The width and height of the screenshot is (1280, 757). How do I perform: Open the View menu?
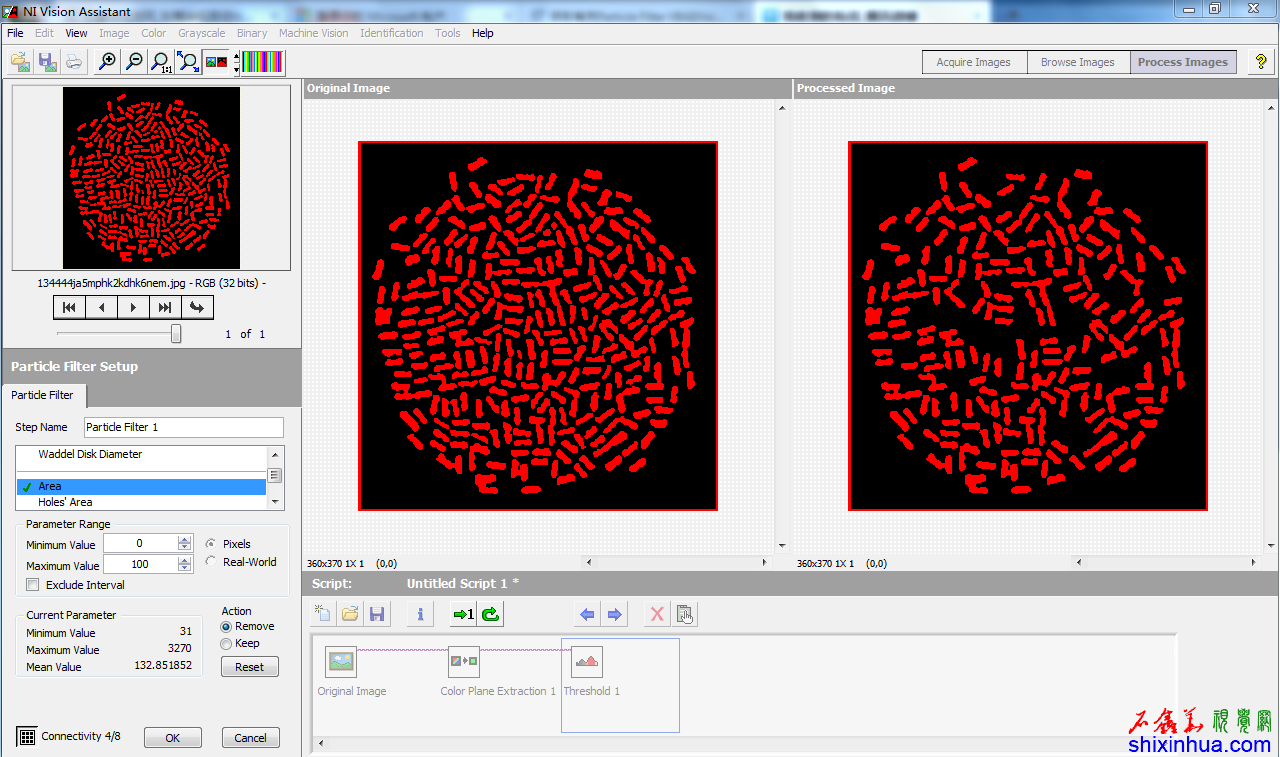click(x=77, y=33)
